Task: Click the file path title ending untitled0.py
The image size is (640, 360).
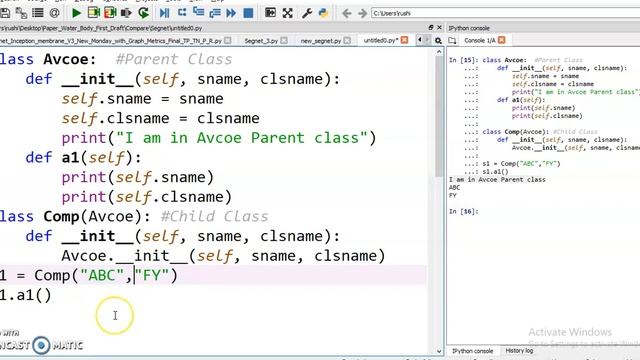Action: pyautogui.click(x=101, y=28)
